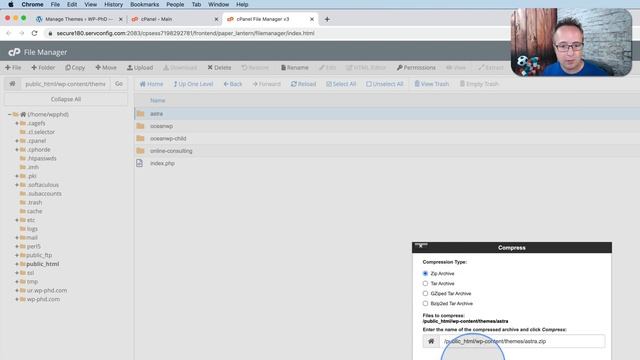640x360 pixels.
Task: Expand the public_html tree folder
Action: [17, 264]
